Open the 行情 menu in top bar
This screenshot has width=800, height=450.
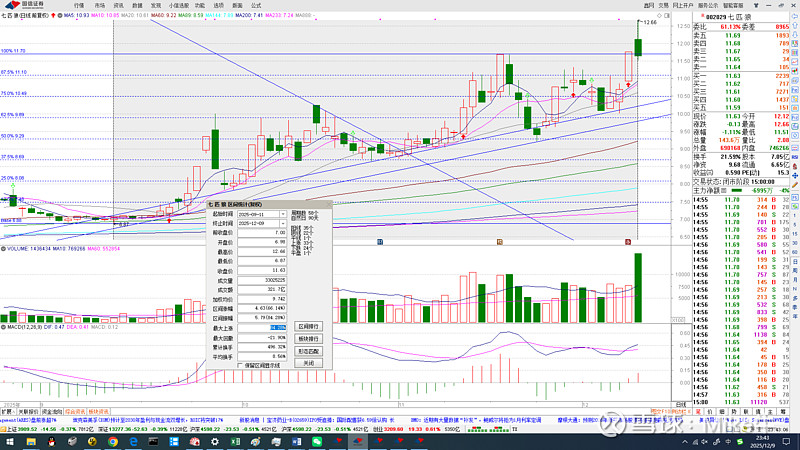(79, 5)
